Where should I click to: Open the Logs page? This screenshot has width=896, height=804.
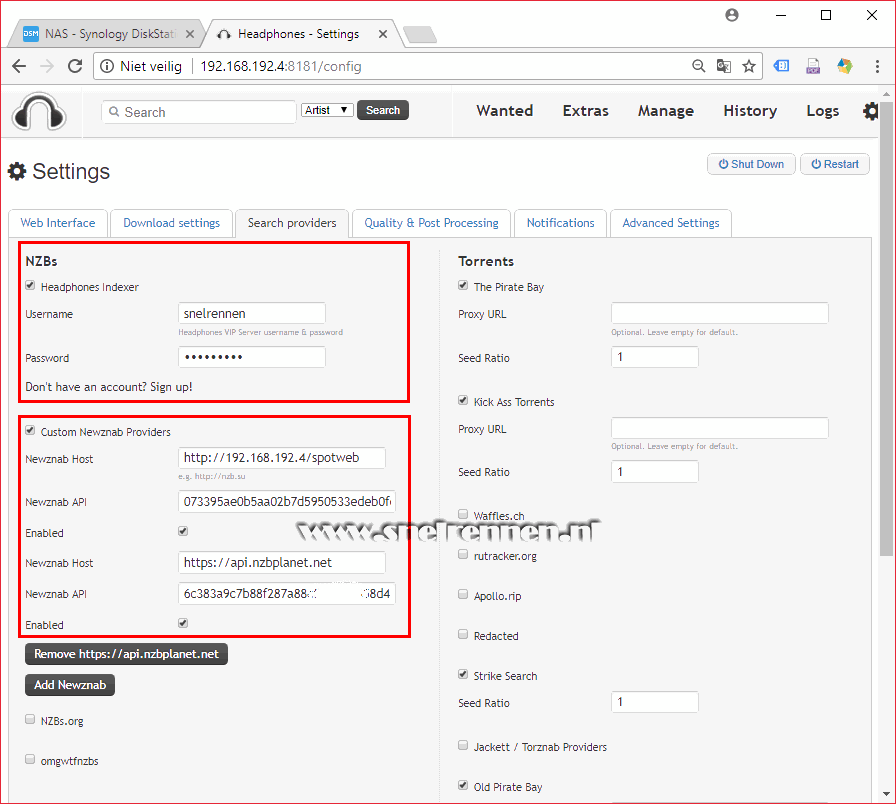click(823, 111)
